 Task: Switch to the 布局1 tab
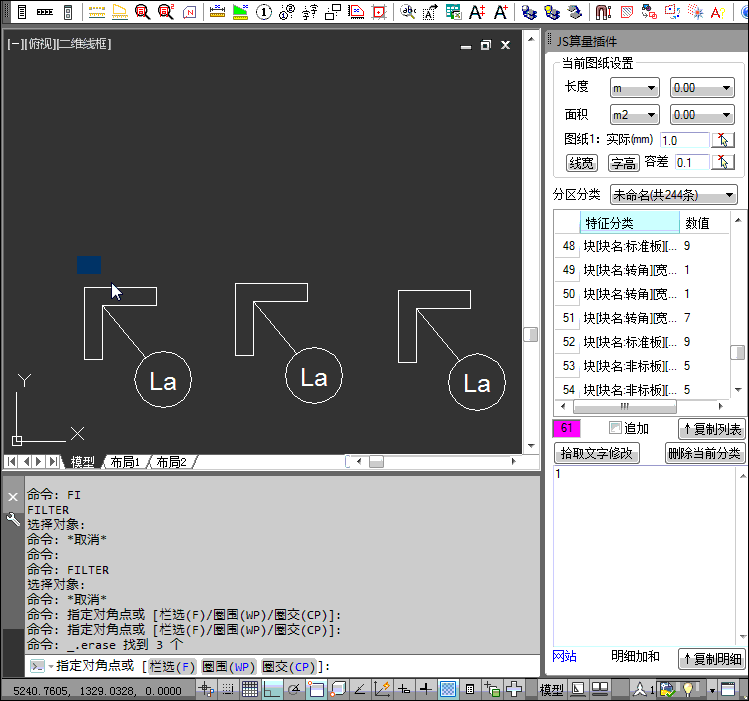pos(125,462)
